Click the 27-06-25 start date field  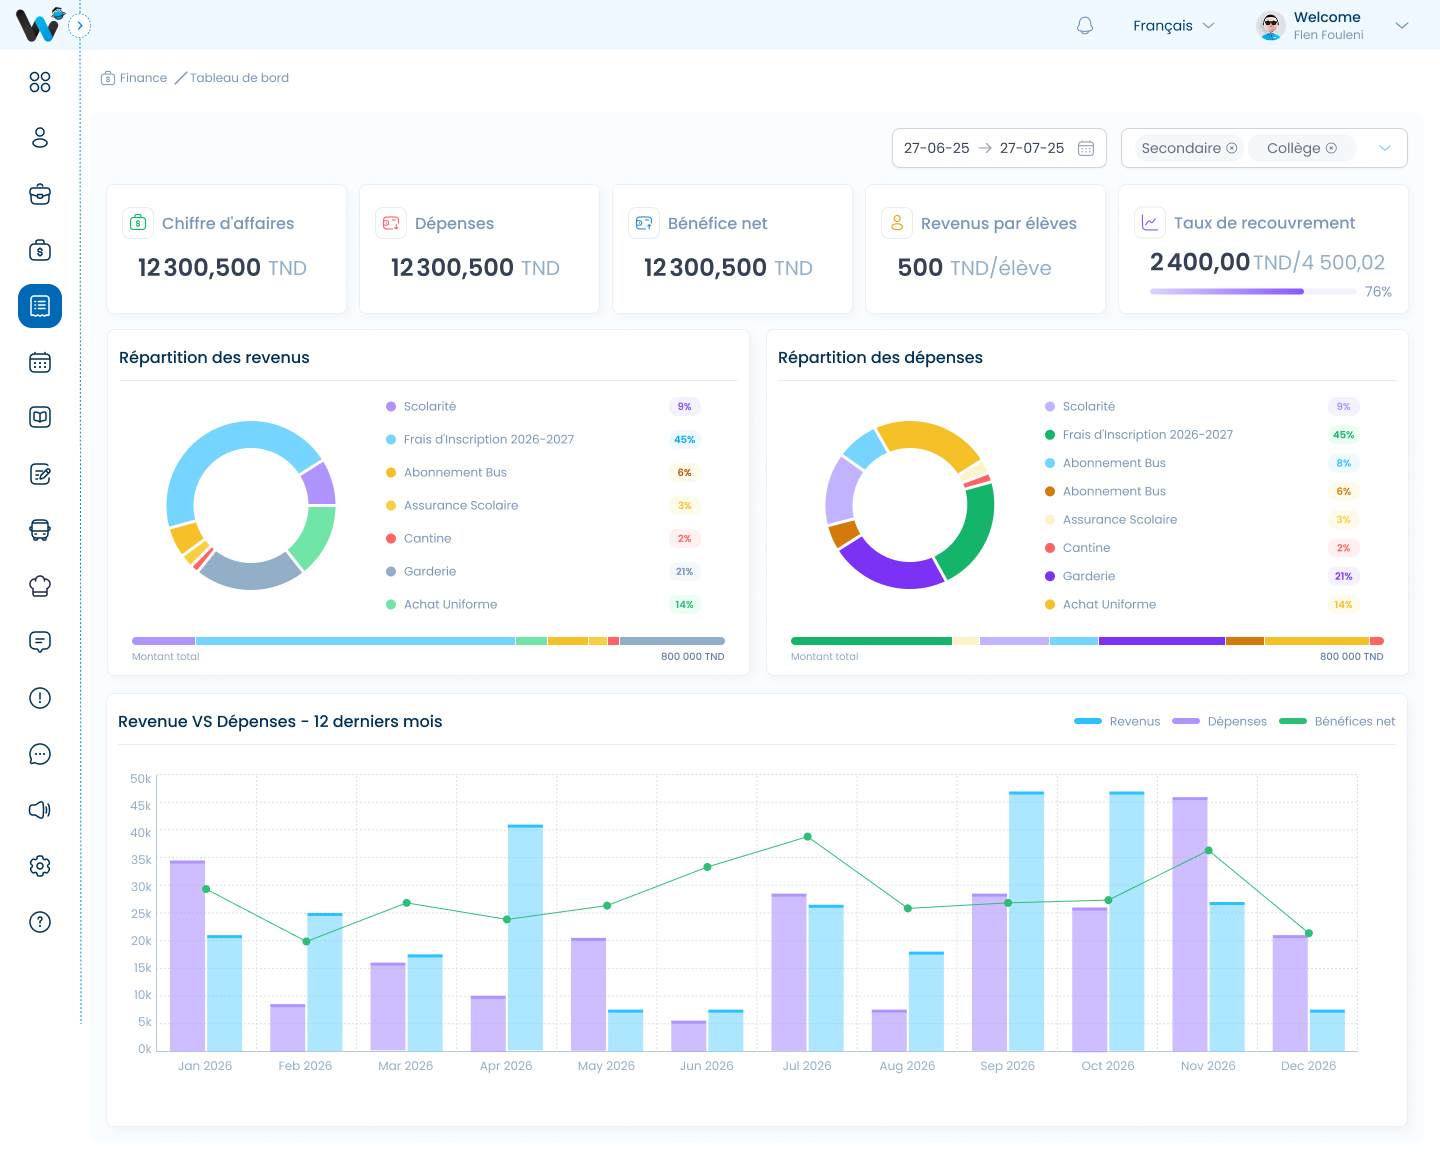pos(936,148)
